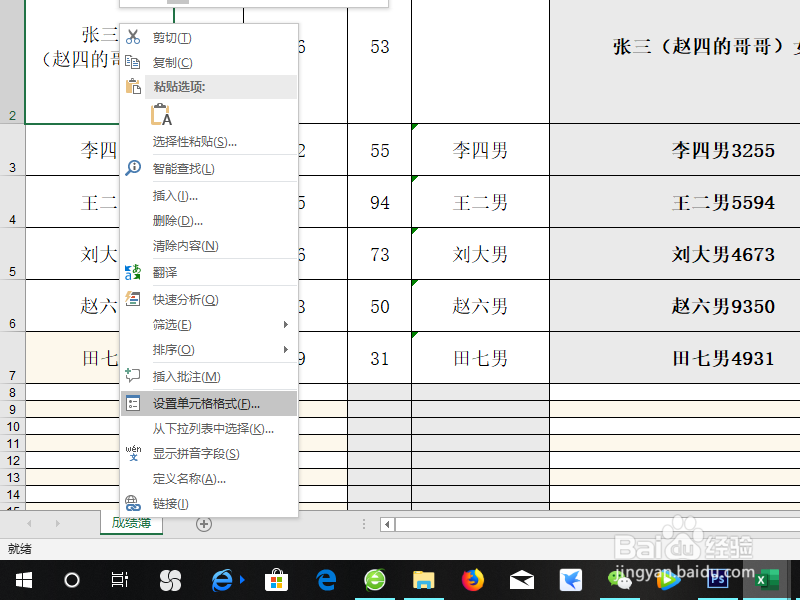
Task: Select the cell 李四男
Action: [480, 150]
